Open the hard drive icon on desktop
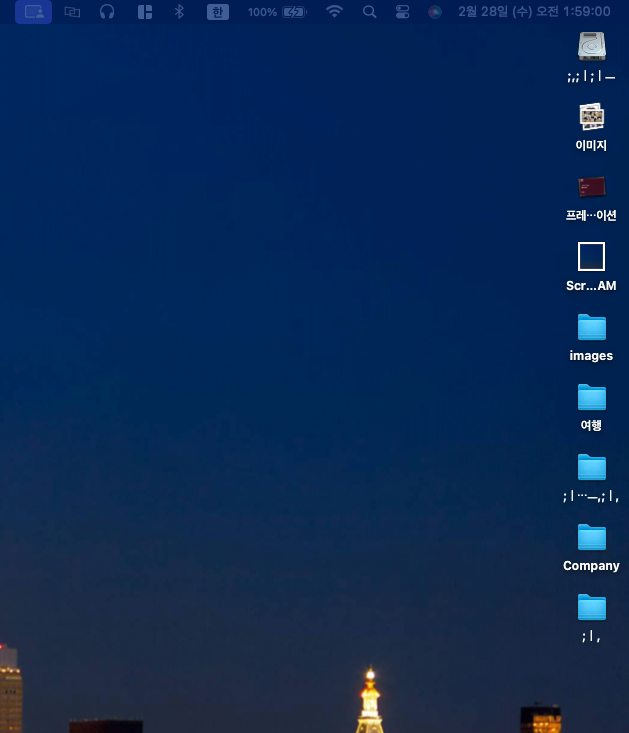Viewport: 629px width, 733px height. tap(591, 47)
